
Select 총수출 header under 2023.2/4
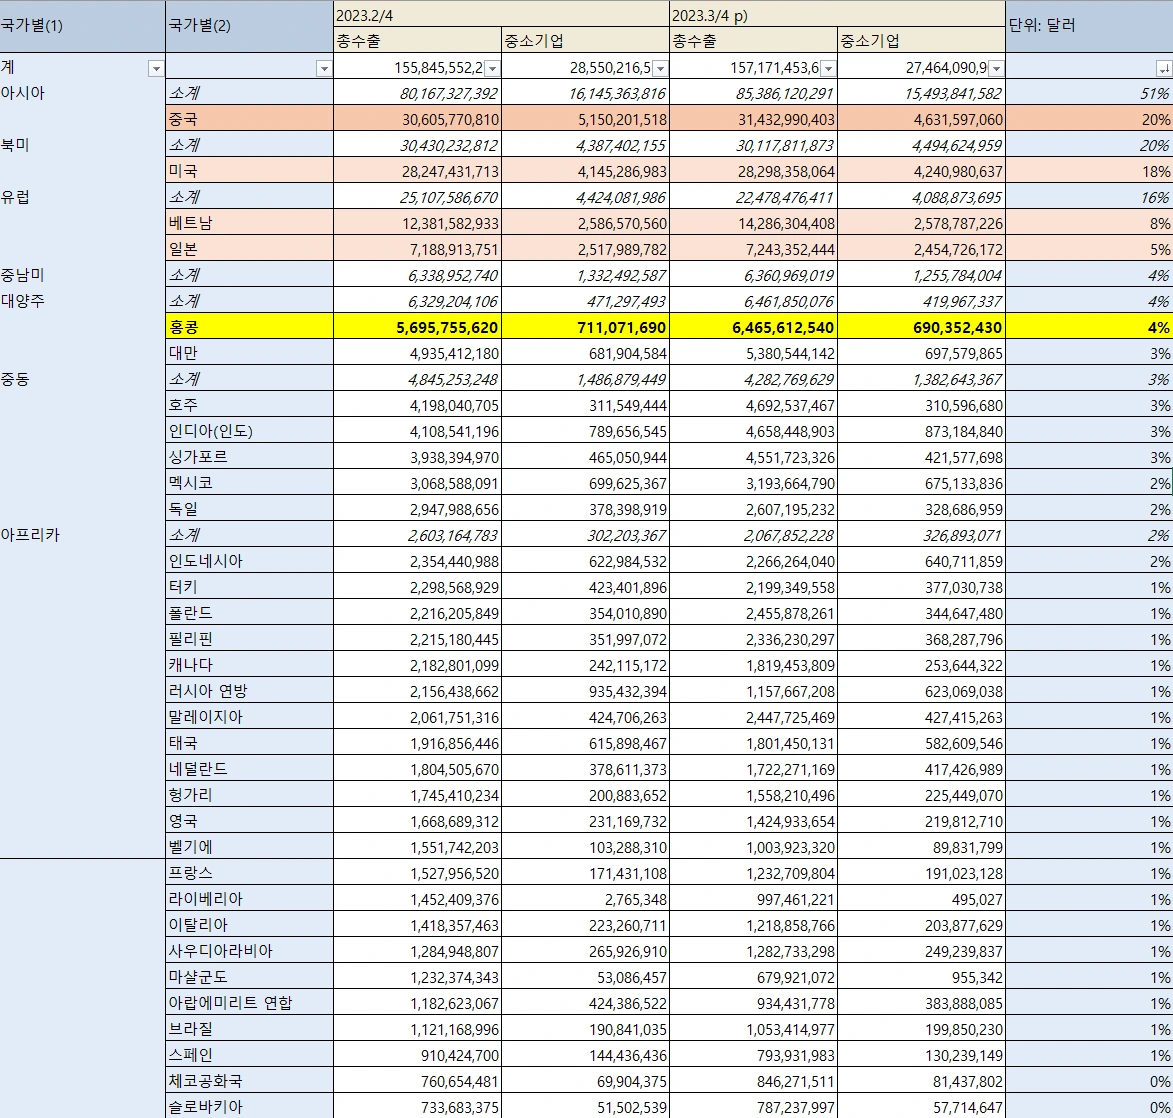417,40
